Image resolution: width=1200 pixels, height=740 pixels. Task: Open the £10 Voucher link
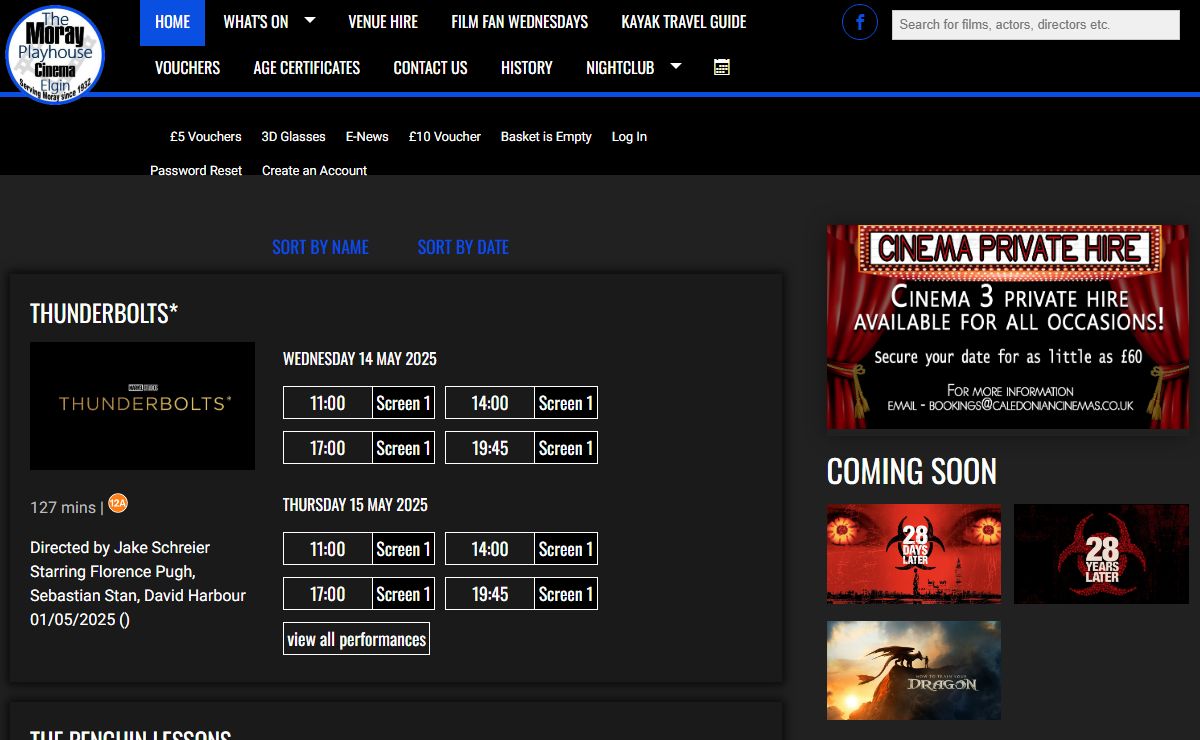pos(445,137)
